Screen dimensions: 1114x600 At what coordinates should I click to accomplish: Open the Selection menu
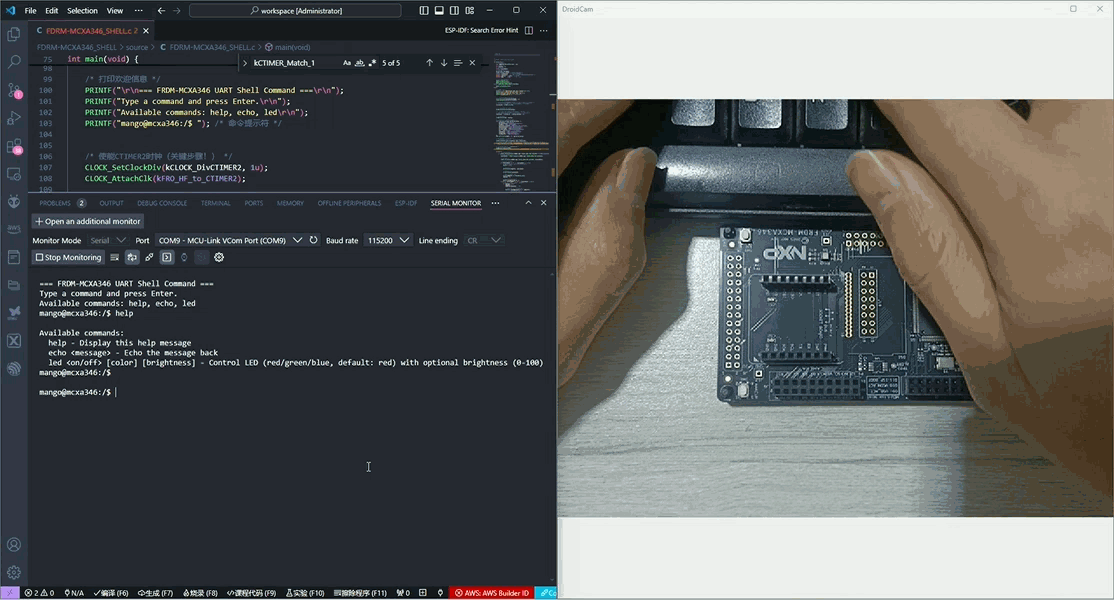pyautogui.click(x=82, y=10)
